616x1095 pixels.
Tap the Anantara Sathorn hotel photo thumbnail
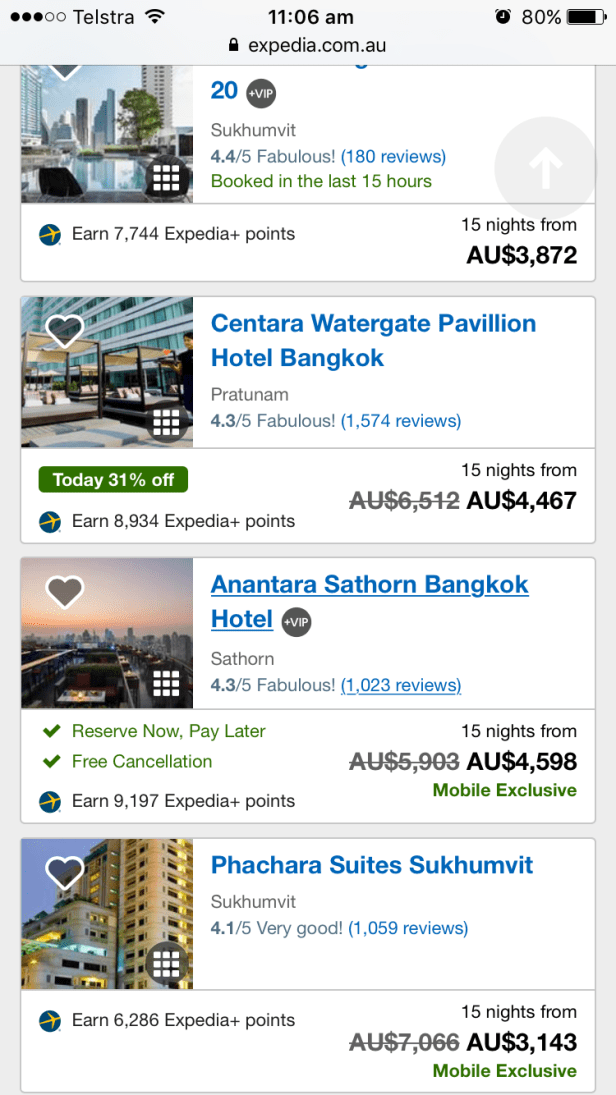click(x=107, y=633)
